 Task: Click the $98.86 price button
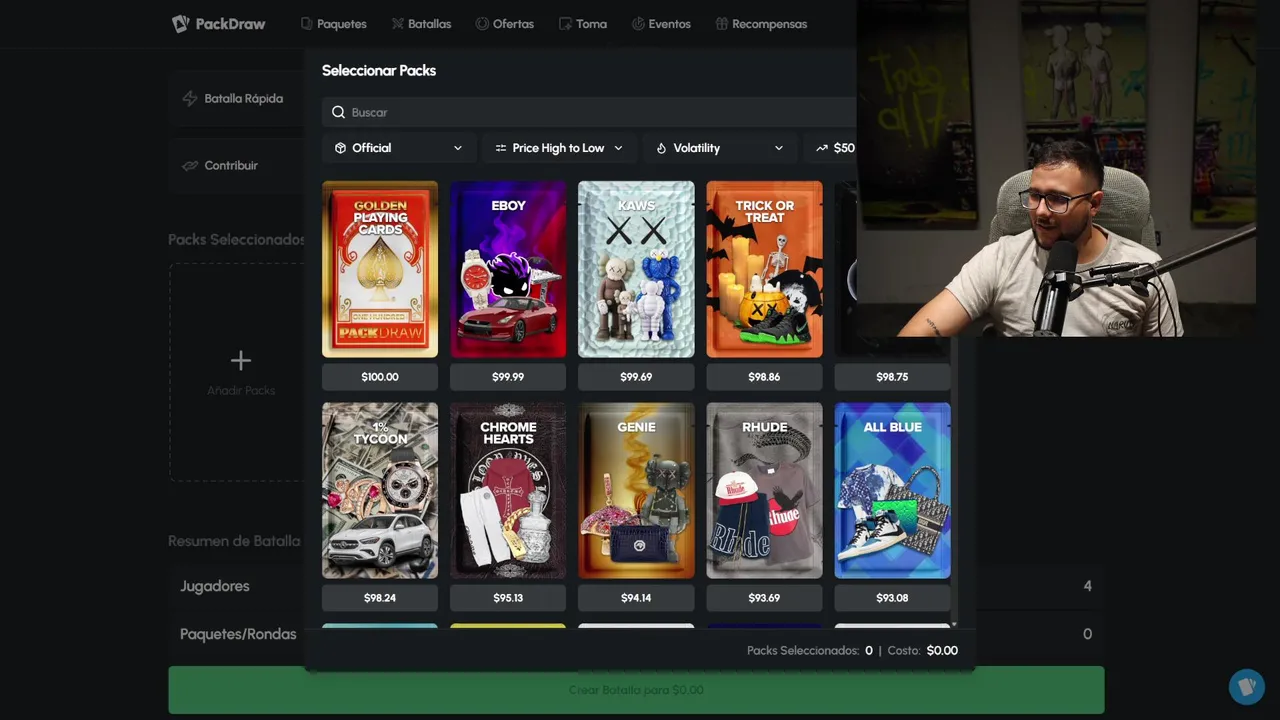coord(764,377)
